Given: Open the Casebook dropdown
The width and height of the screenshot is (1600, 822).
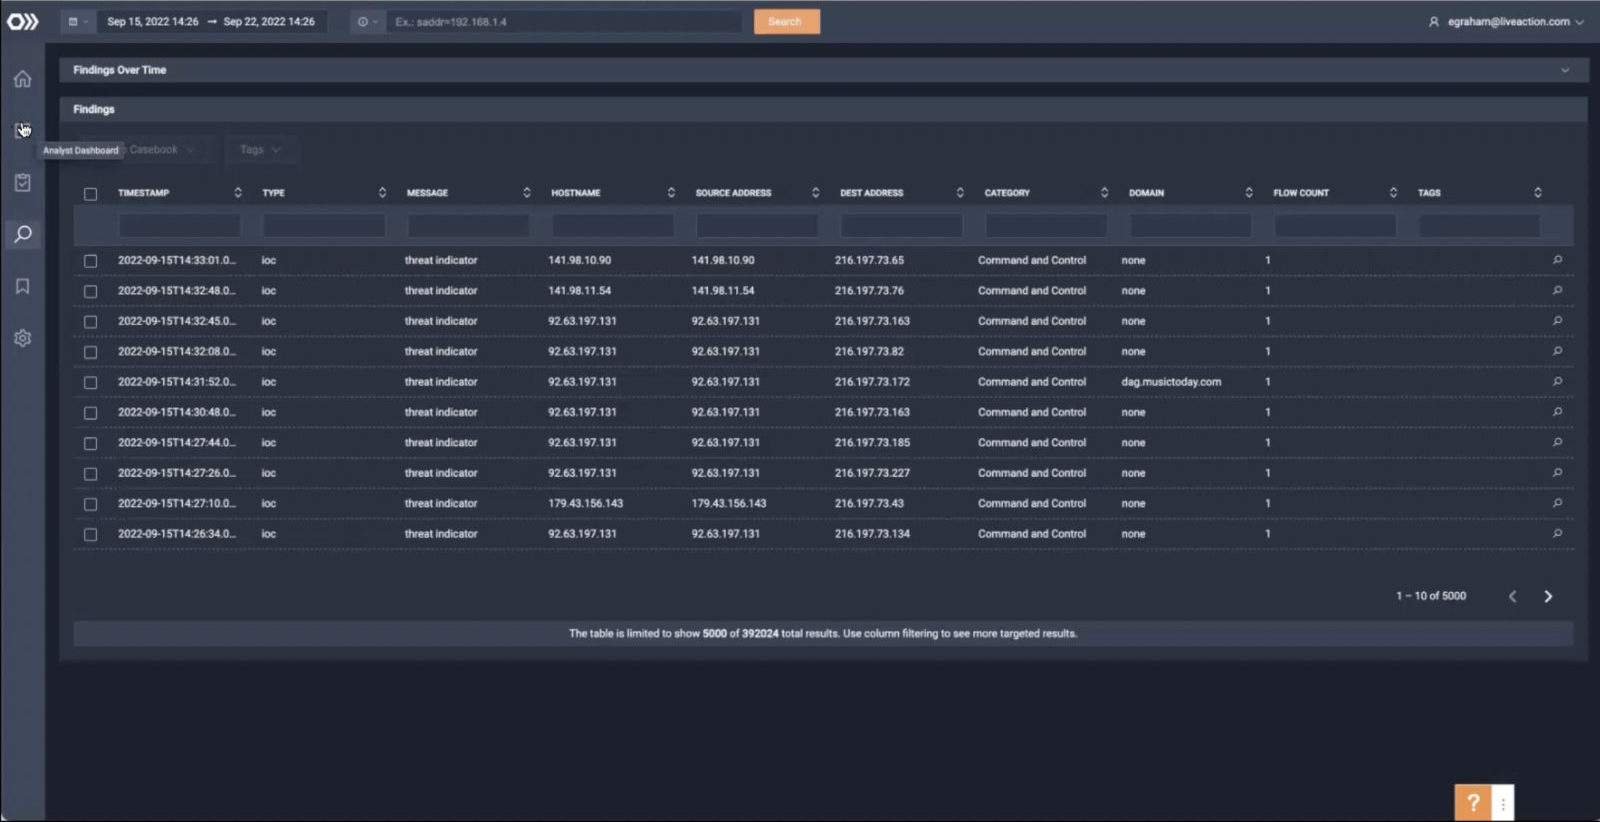Looking at the screenshot, I should pos(163,150).
